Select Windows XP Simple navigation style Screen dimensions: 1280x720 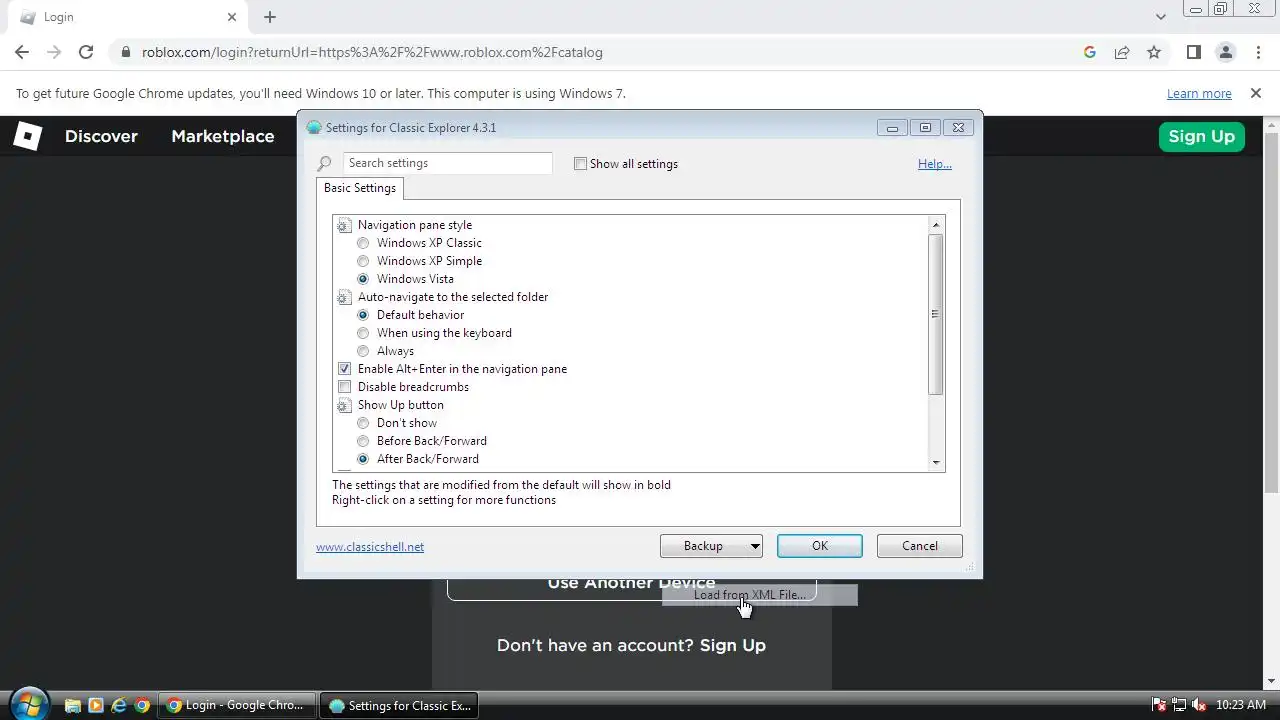coord(419,261)
